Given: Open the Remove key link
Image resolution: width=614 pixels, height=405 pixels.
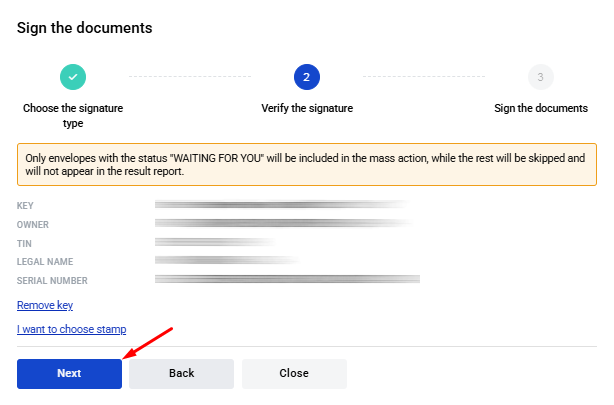Looking at the screenshot, I should pyautogui.click(x=45, y=305).
